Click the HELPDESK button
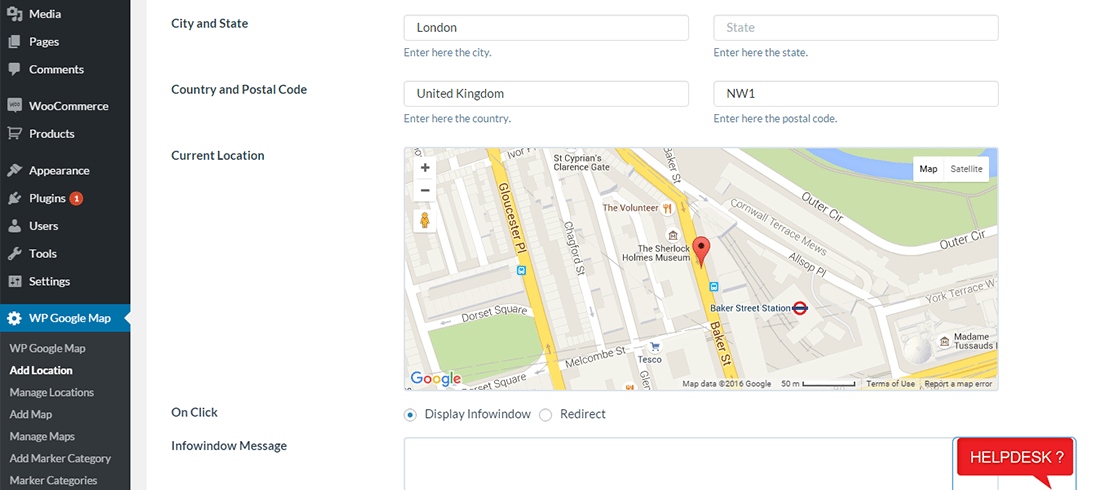 1015,458
